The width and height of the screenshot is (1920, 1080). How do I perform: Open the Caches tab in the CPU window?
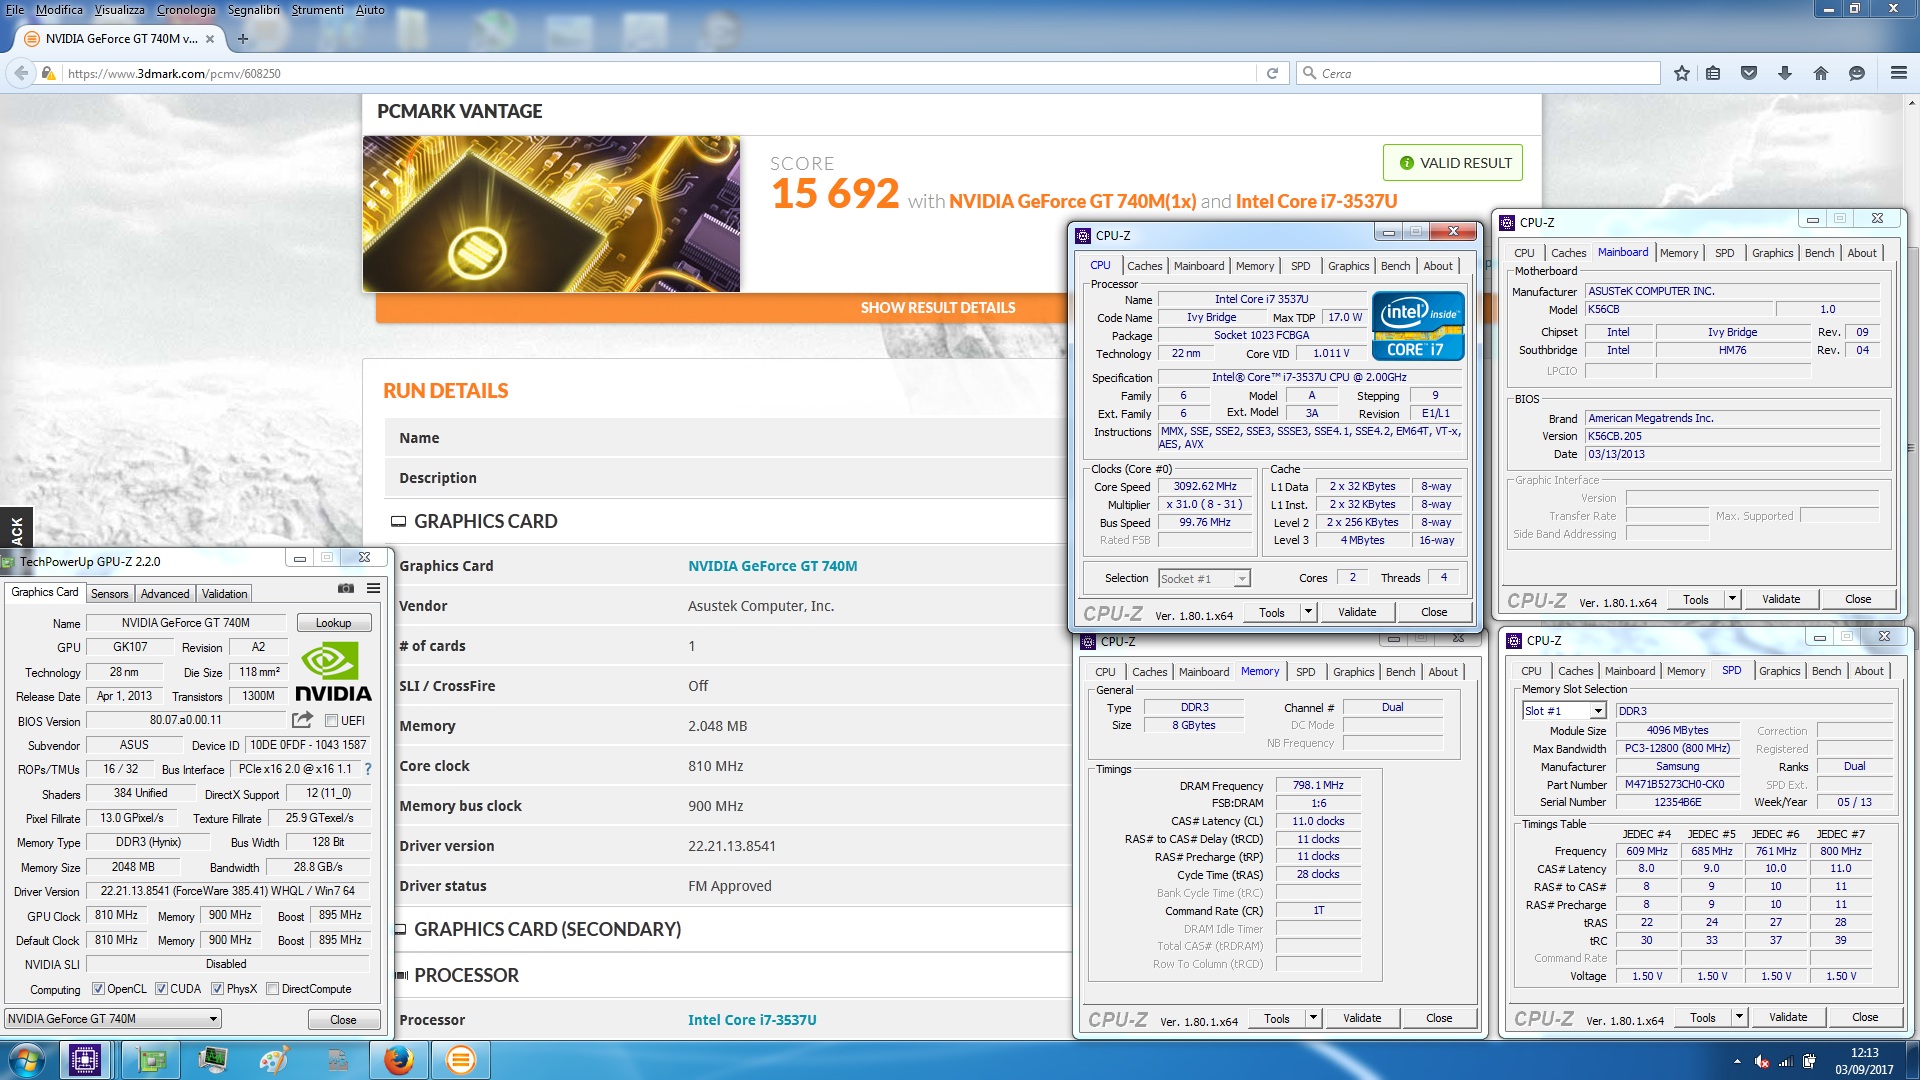(x=1144, y=266)
